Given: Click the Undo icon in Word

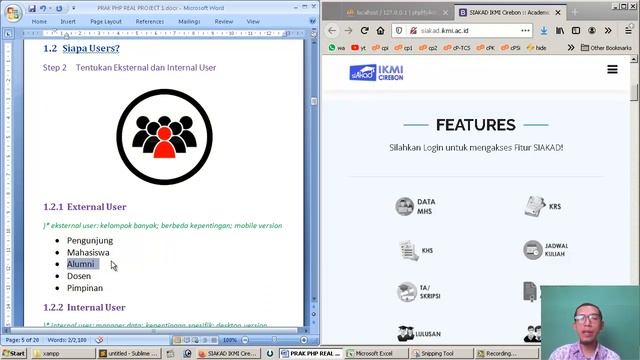Looking at the screenshot, I should [x=43, y=8].
